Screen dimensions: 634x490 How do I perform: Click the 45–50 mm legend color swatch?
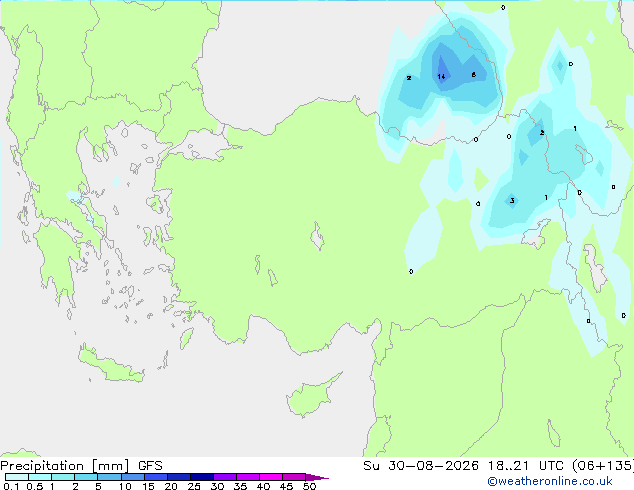tap(294, 477)
